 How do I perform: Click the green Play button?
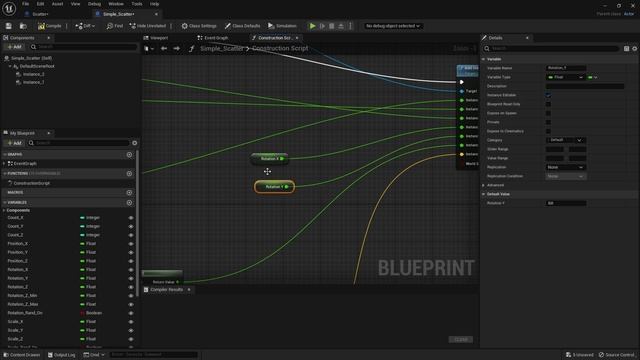point(312,26)
